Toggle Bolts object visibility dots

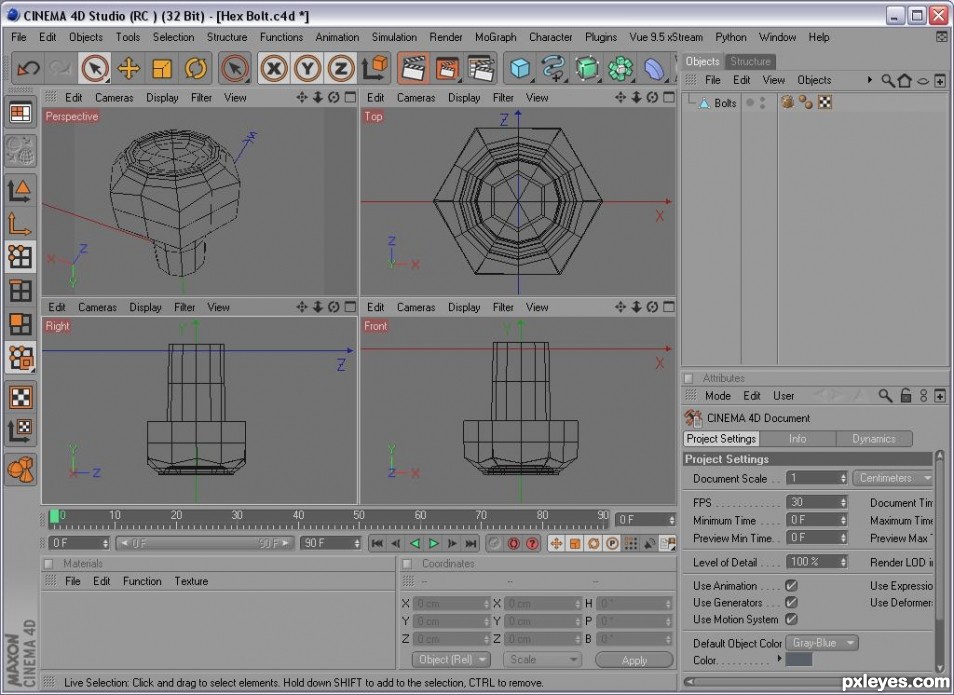(x=762, y=103)
